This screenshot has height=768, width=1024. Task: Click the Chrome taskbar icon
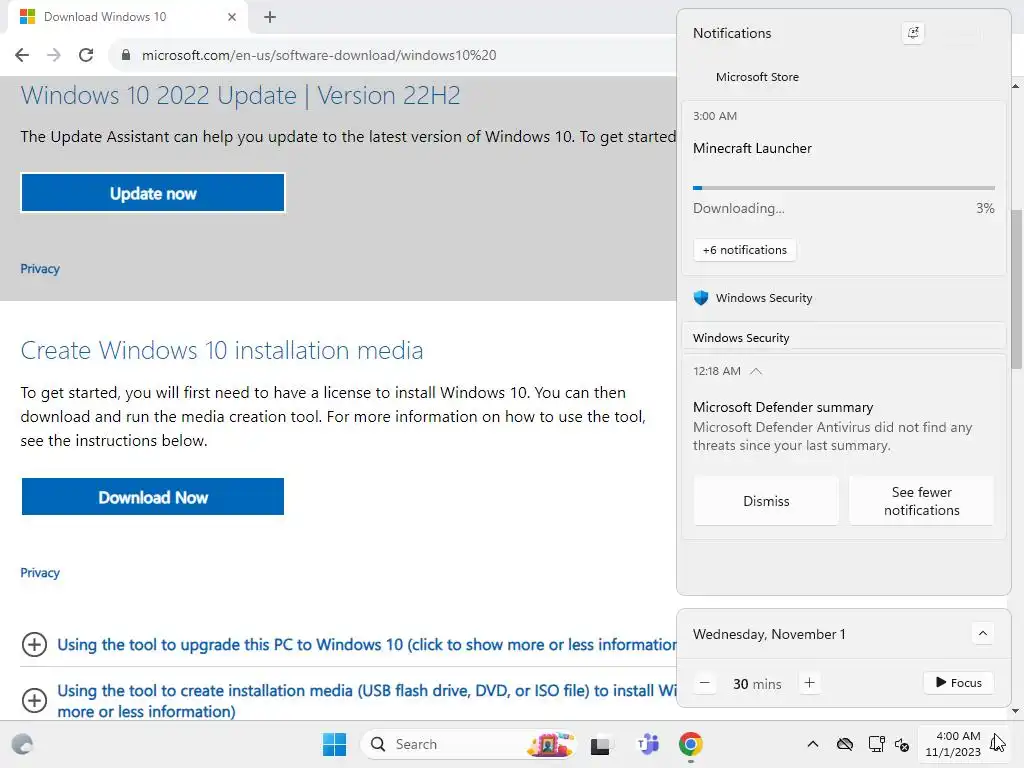tap(690, 744)
